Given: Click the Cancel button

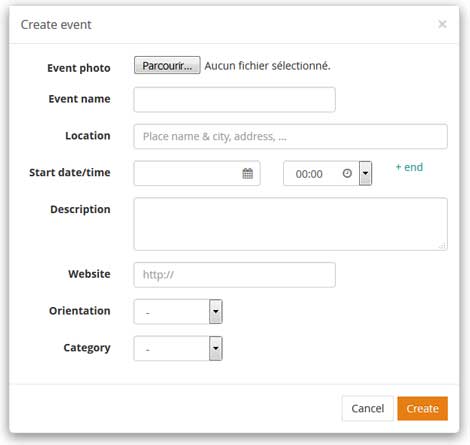Looking at the screenshot, I should point(368,408).
